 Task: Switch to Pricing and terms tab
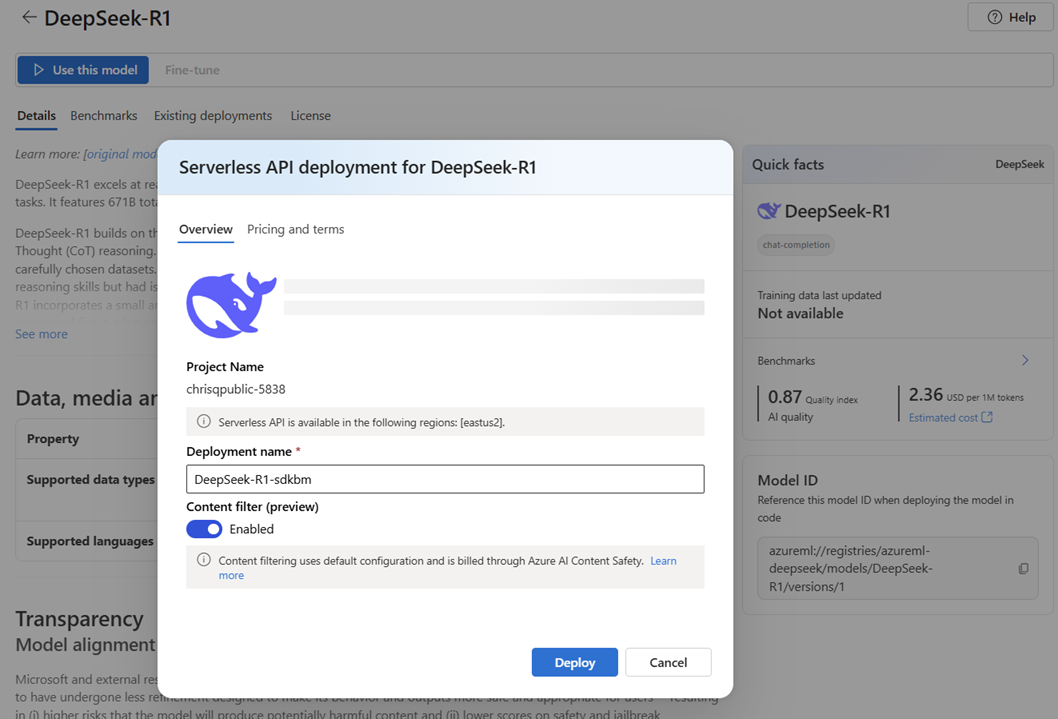point(296,229)
